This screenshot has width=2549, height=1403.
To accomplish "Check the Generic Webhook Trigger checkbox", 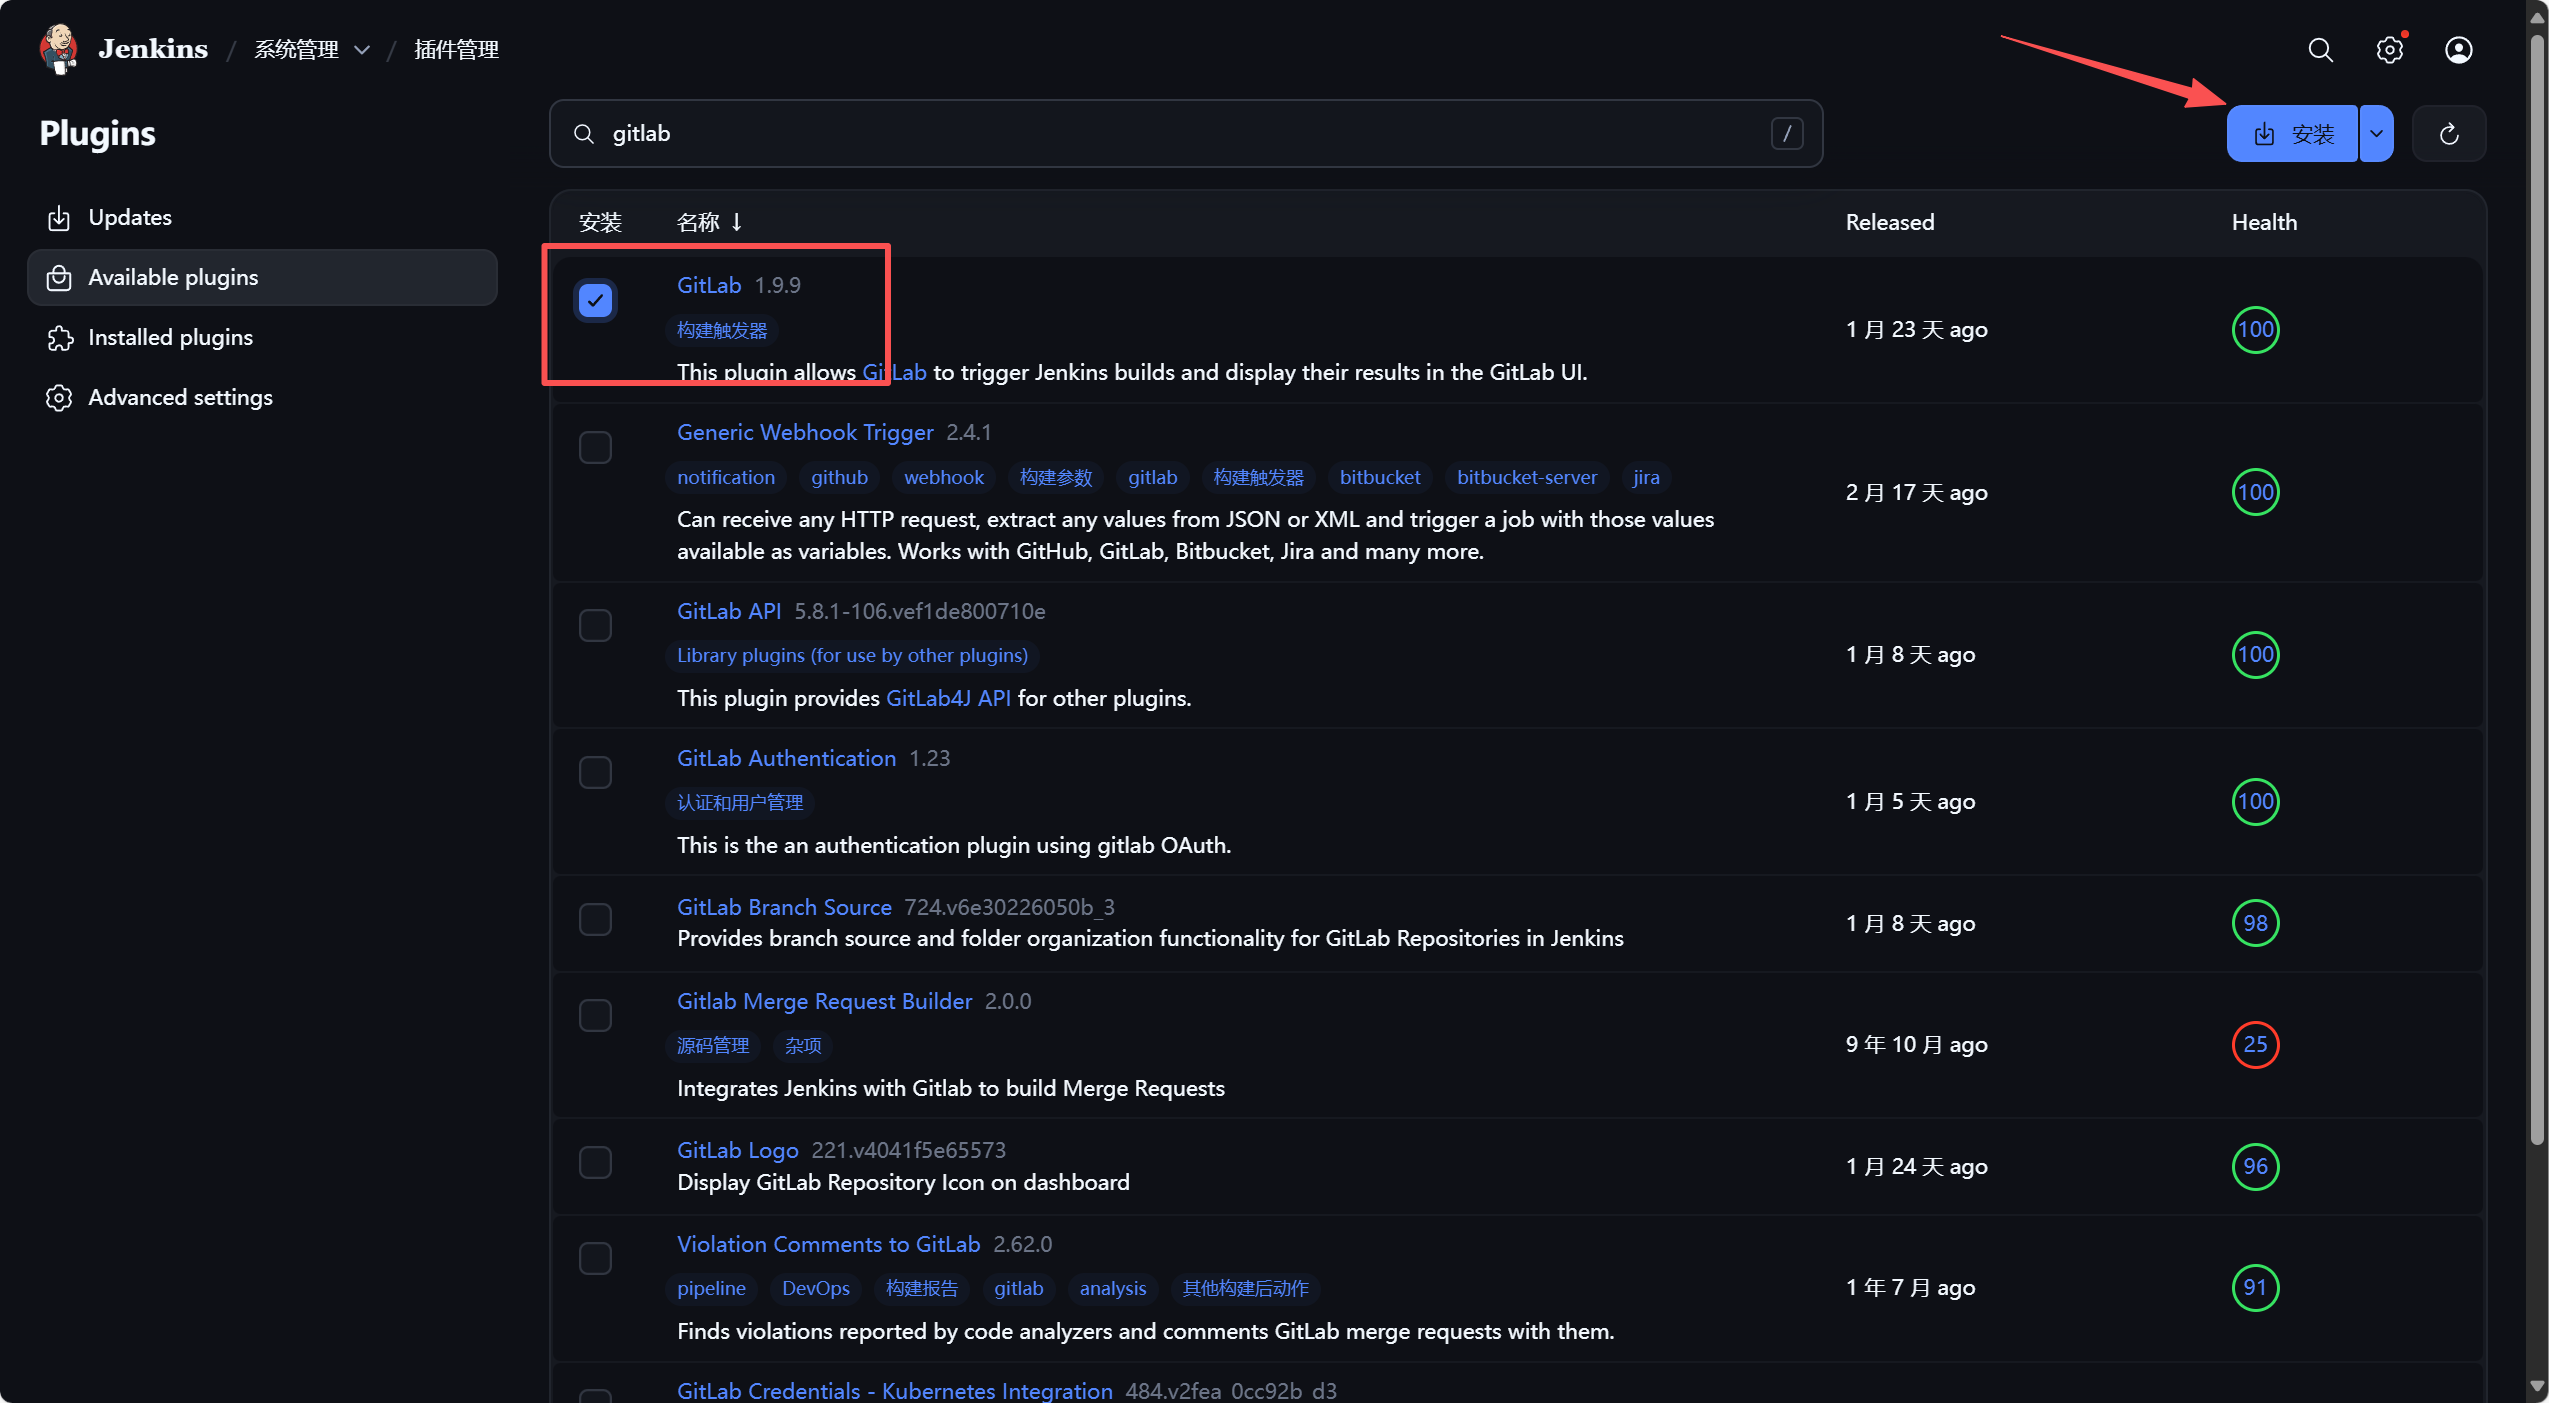I will tap(595, 447).
